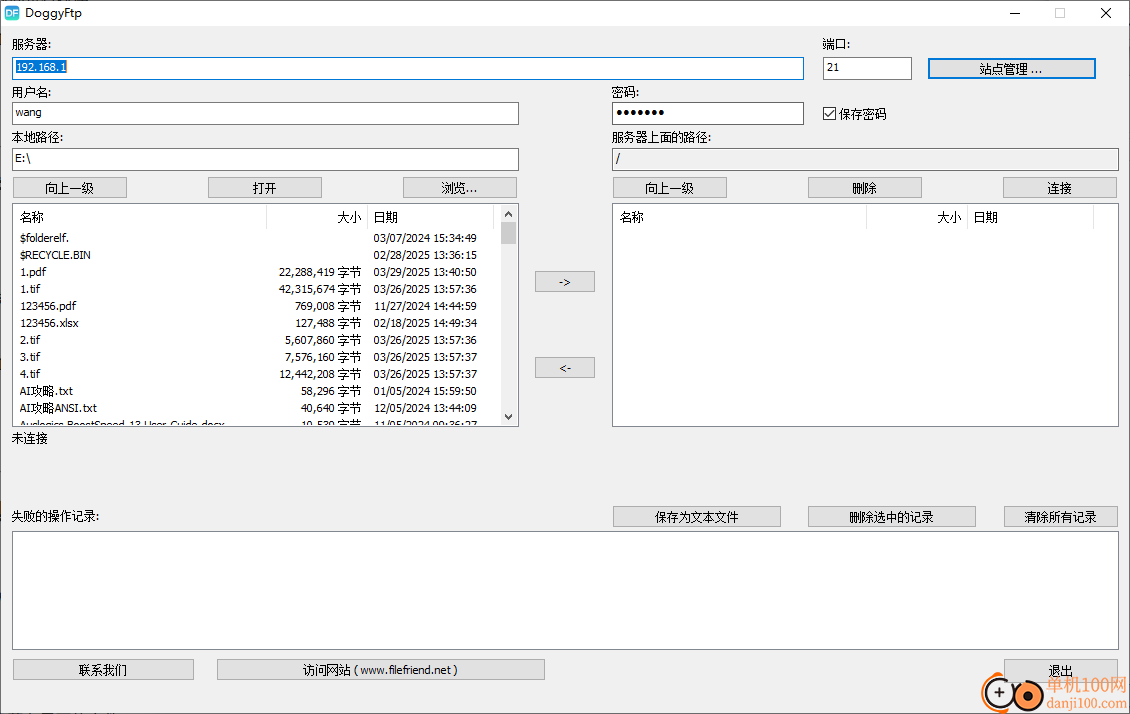The width and height of the screenshot is (1130, 714).
Task: Sort local list by 日期 column header
Action: point(431,217)
